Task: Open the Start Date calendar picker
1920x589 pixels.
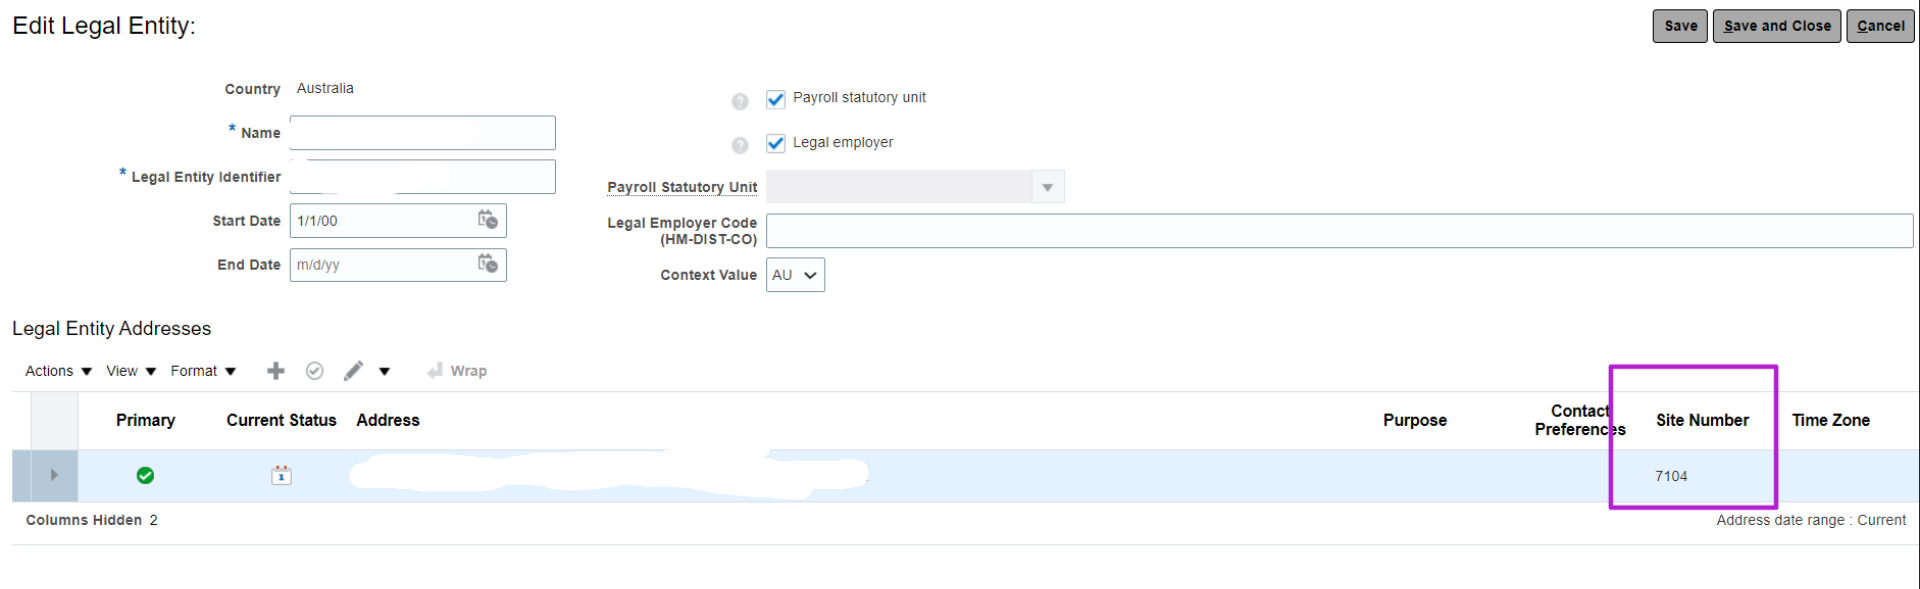Action: tap(489, 220)
